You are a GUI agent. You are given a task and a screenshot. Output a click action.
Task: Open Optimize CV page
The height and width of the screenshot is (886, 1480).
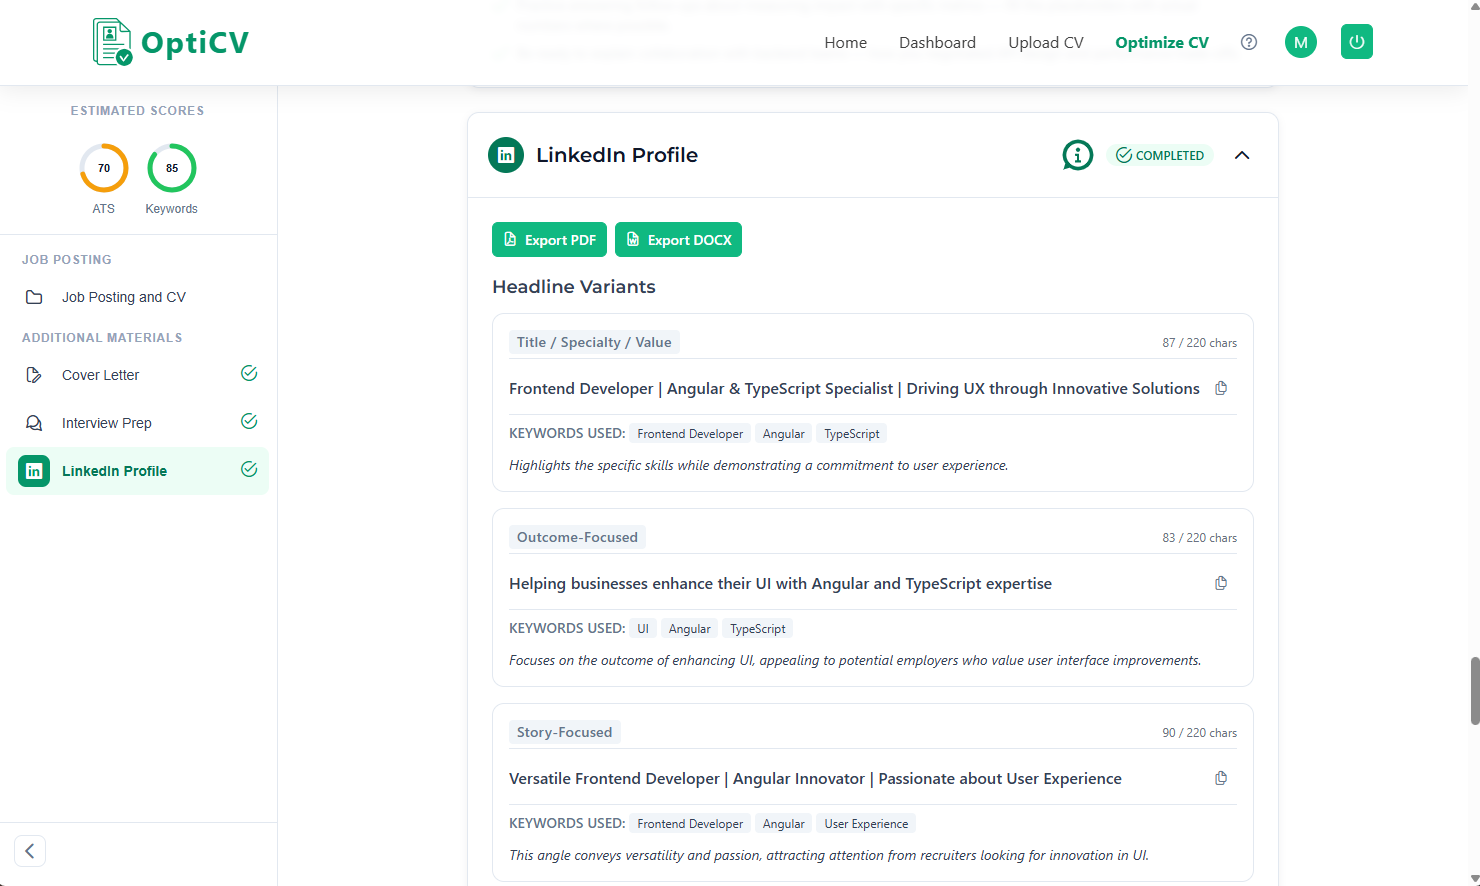pos(1162,42)
